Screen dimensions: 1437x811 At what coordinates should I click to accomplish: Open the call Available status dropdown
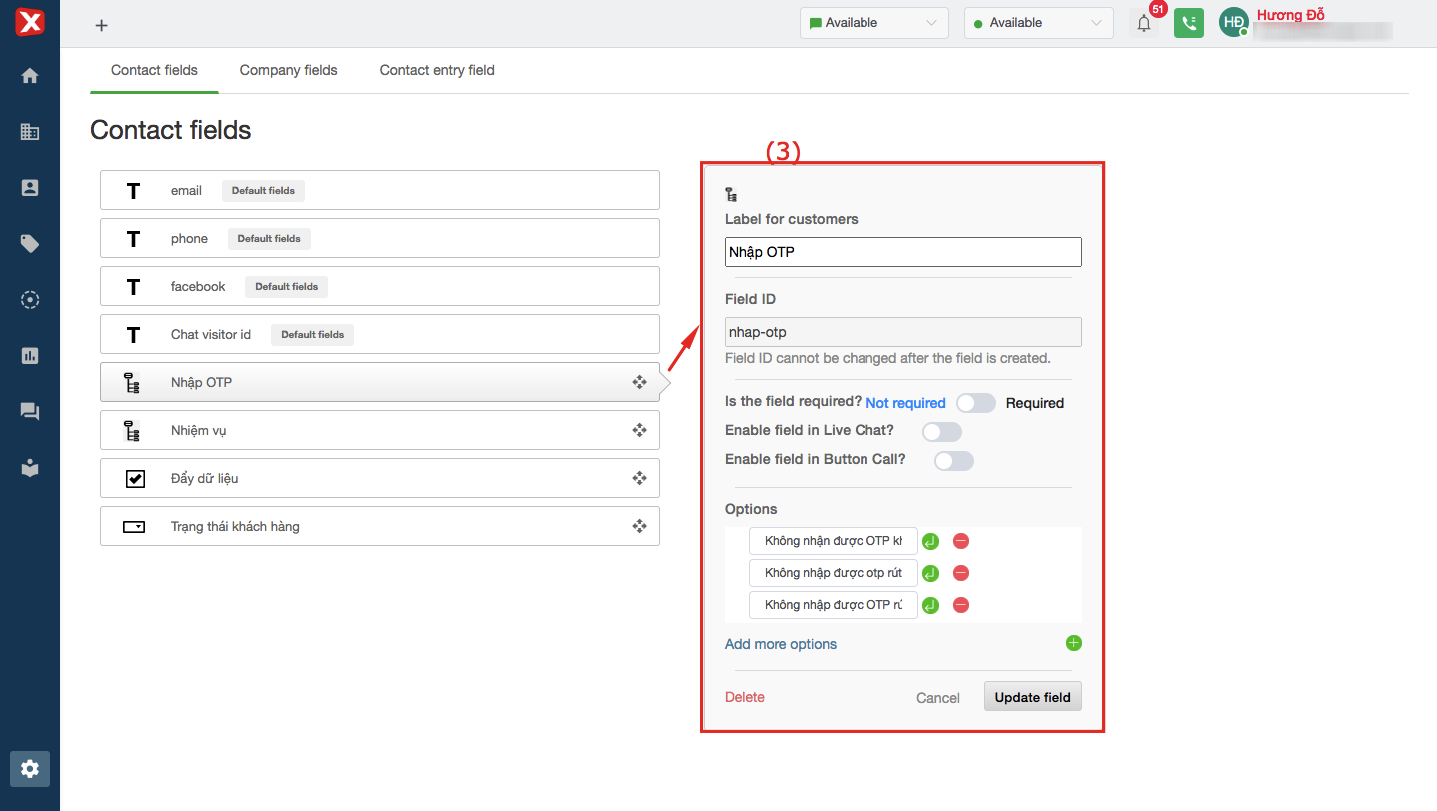(1038, 23)
